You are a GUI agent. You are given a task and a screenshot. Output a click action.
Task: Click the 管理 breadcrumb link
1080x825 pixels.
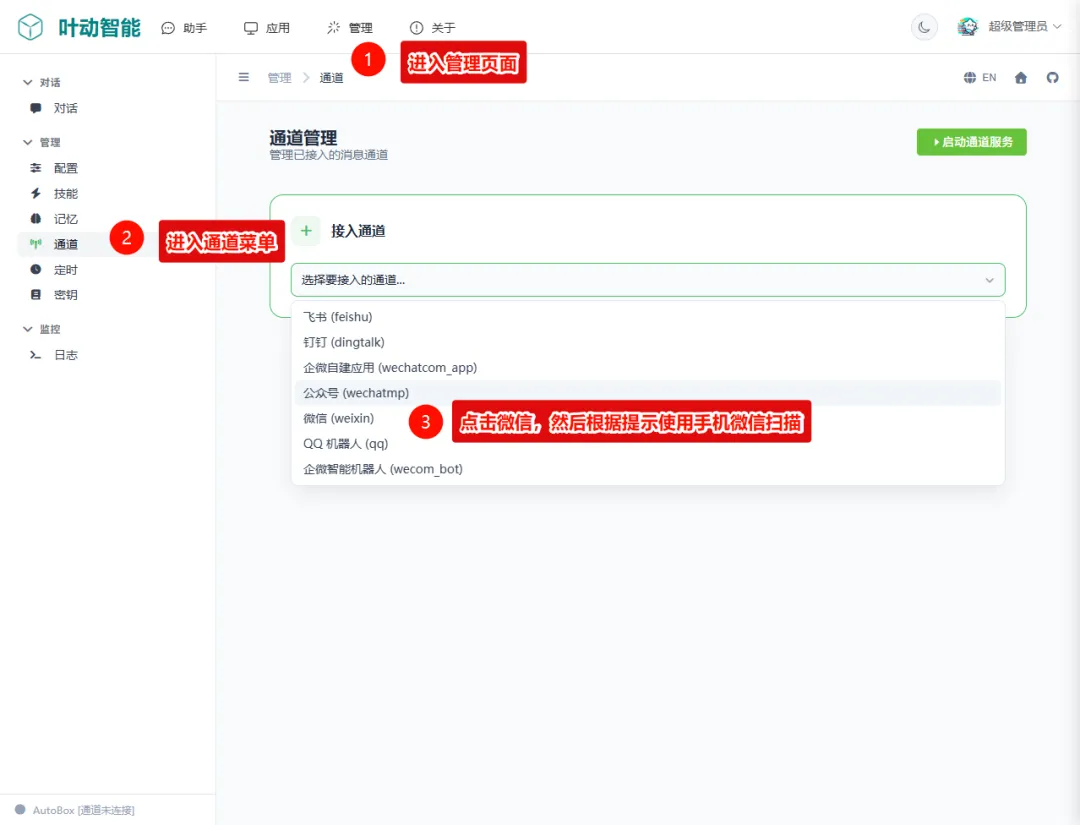coord(280,78)
